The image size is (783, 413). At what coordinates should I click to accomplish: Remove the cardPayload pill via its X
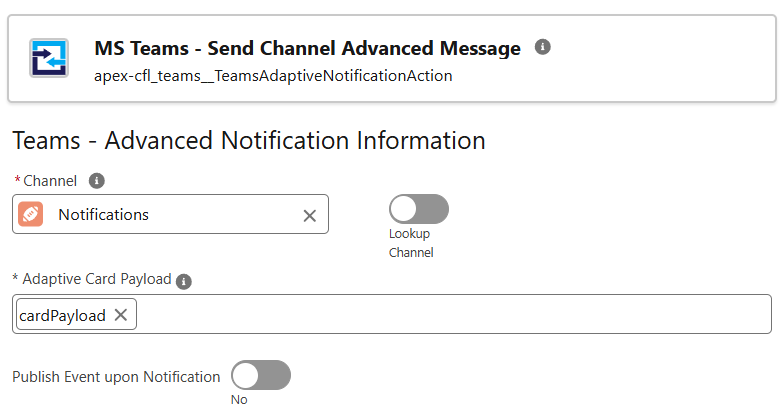pyautogui.click(x=121, y=315)
